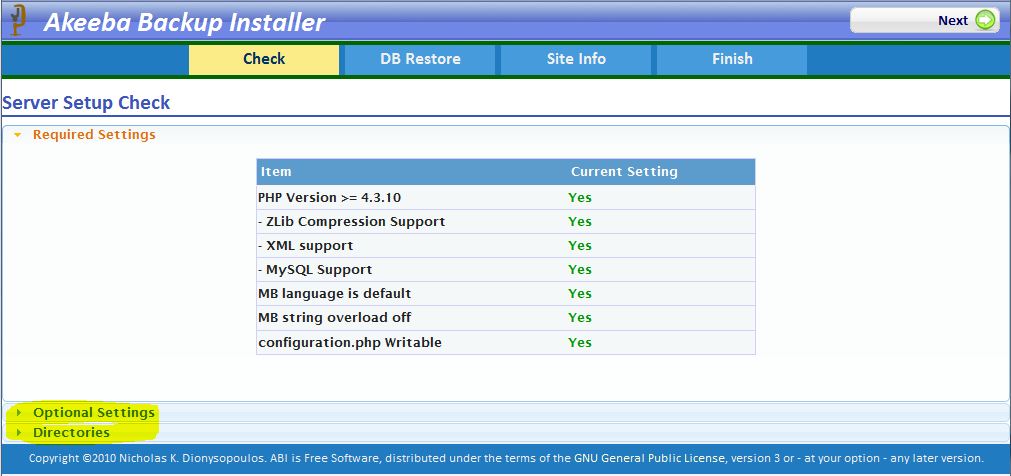Click the Required Settings arrow icon
Image resolution: width=1011 pixels, height=476 pixels.
coord(18,135)
